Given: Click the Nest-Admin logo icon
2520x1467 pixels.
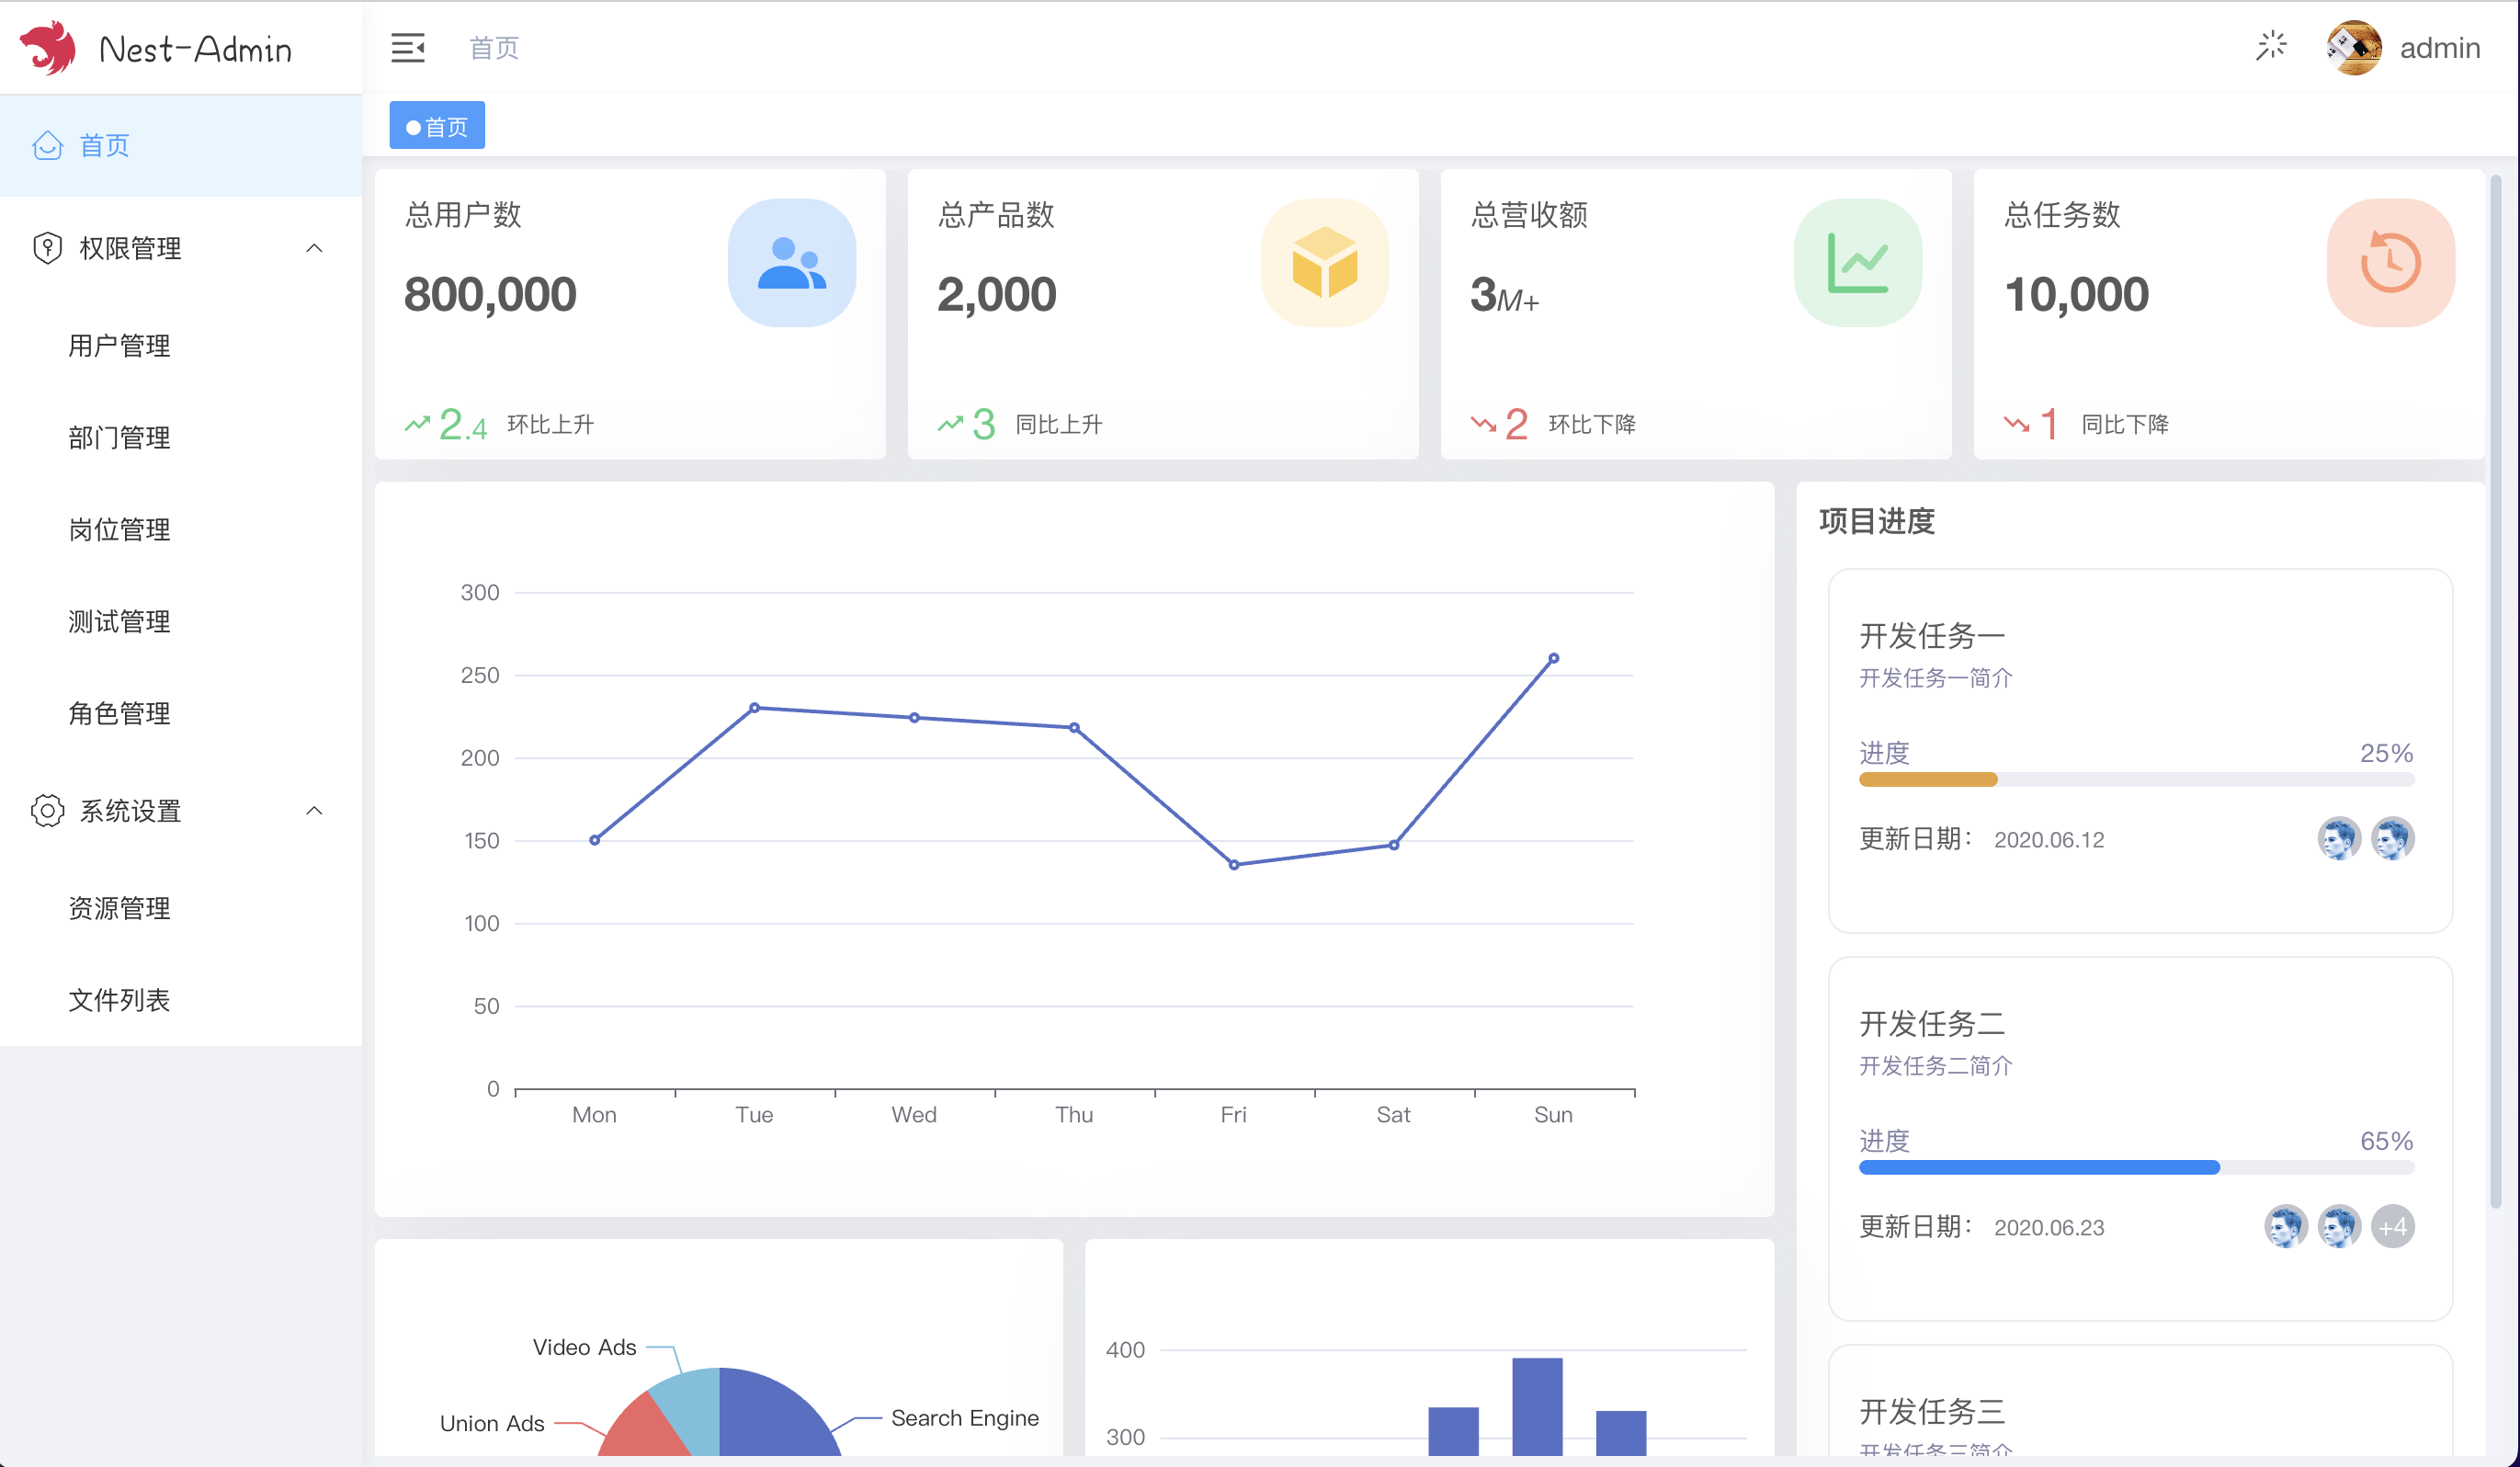Looking at the screenshot, I should pyautogui.click(x=48, y=48).
